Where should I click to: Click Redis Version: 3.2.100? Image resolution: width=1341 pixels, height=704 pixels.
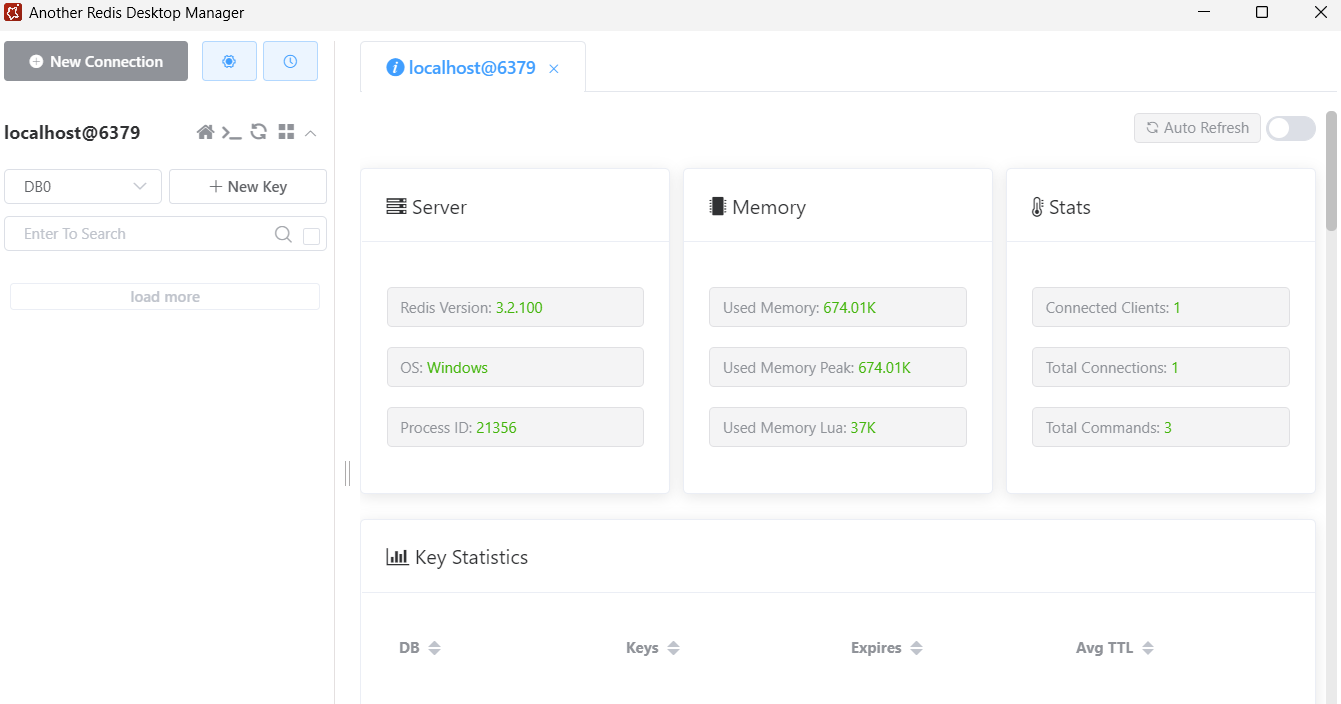pyautogui.click(x=515, y=307)
